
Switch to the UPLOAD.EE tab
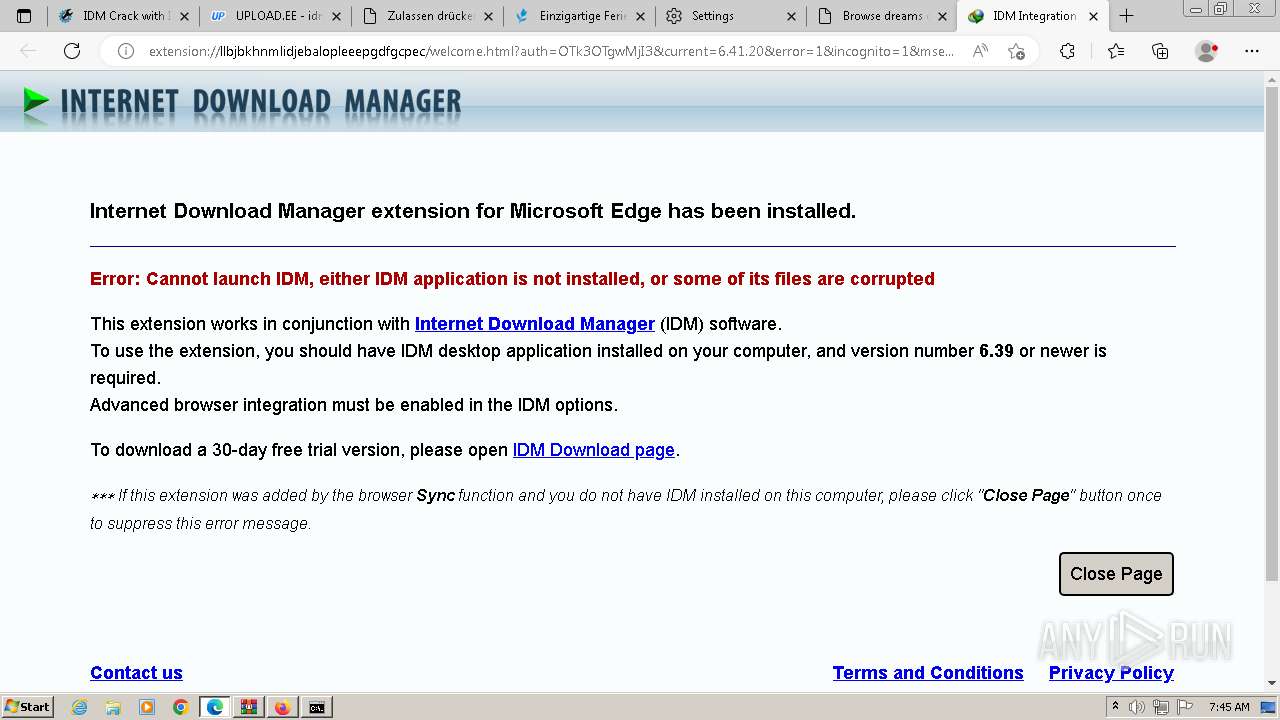(x=275, y=16)
